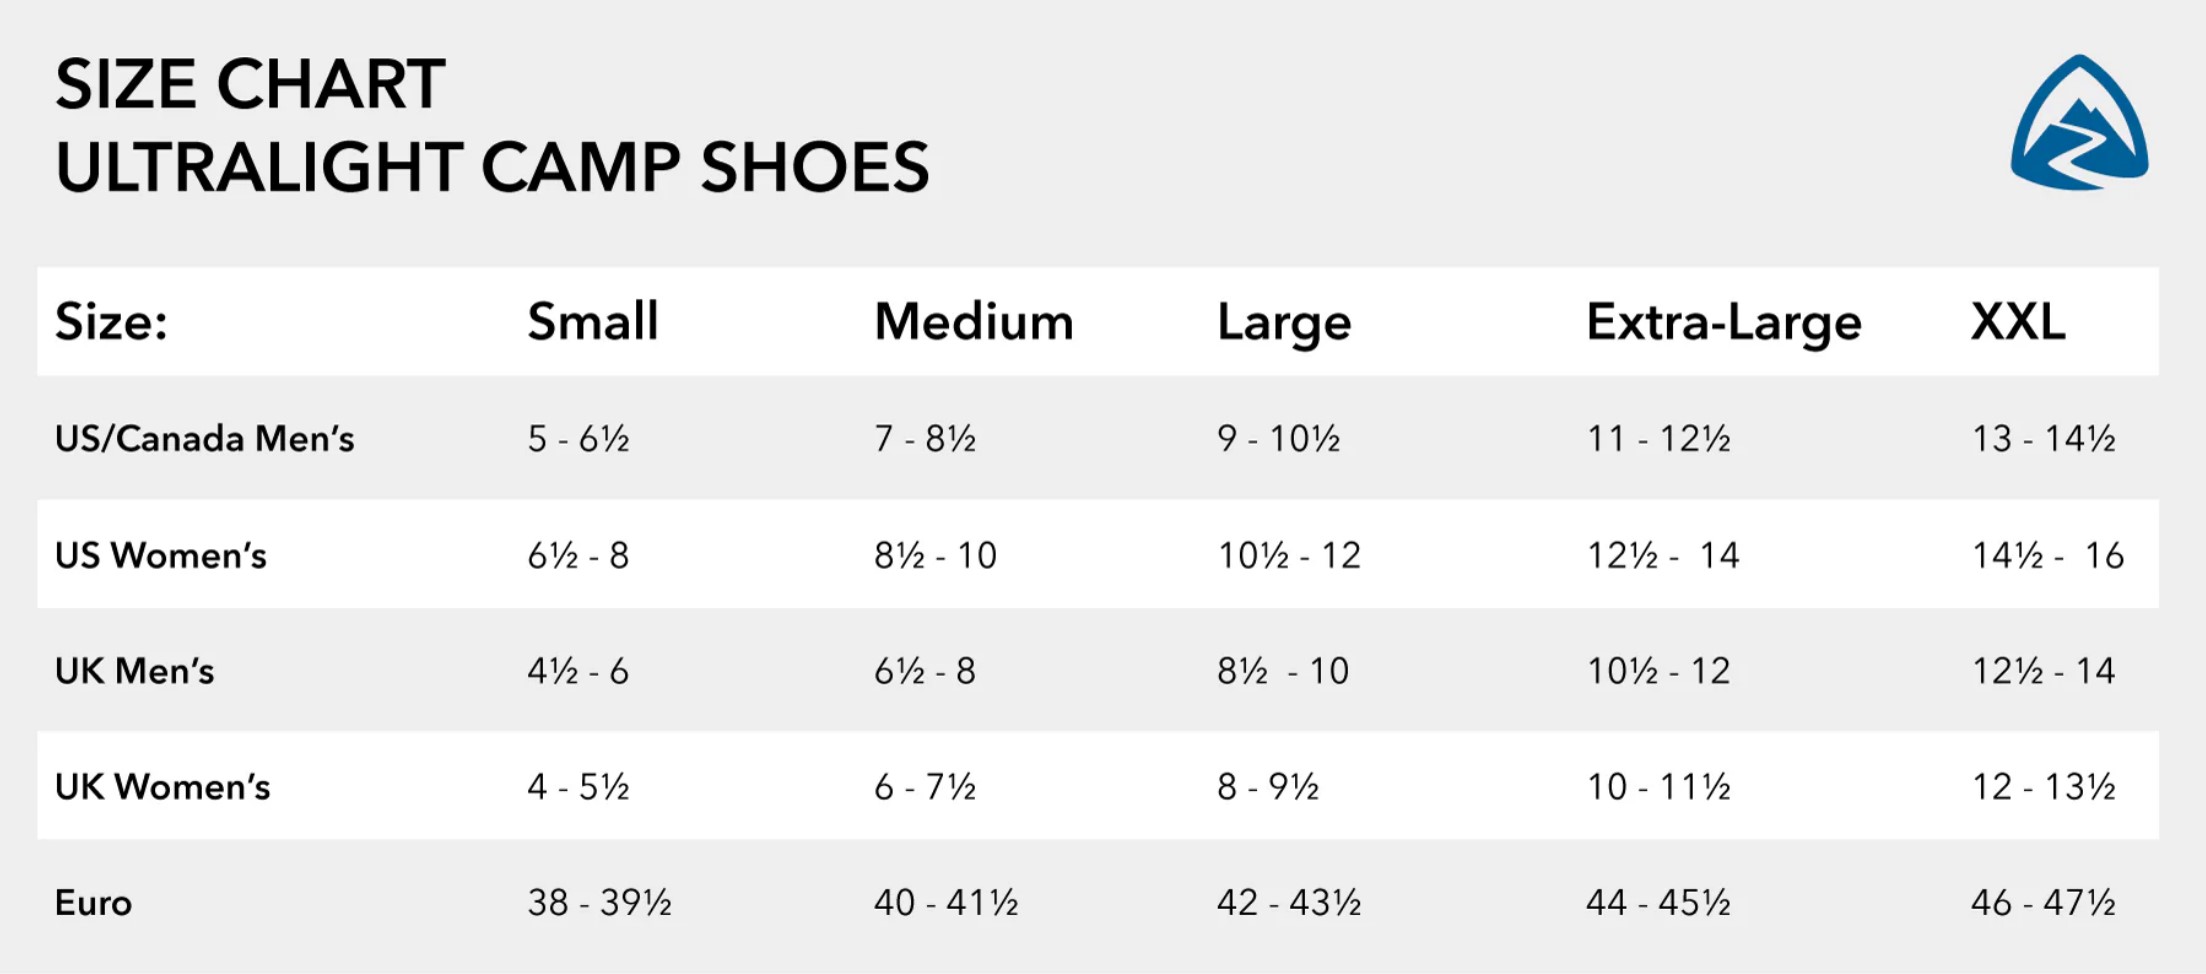Click the Size Chart title text

pyautogui.click(x=250, y=84)
